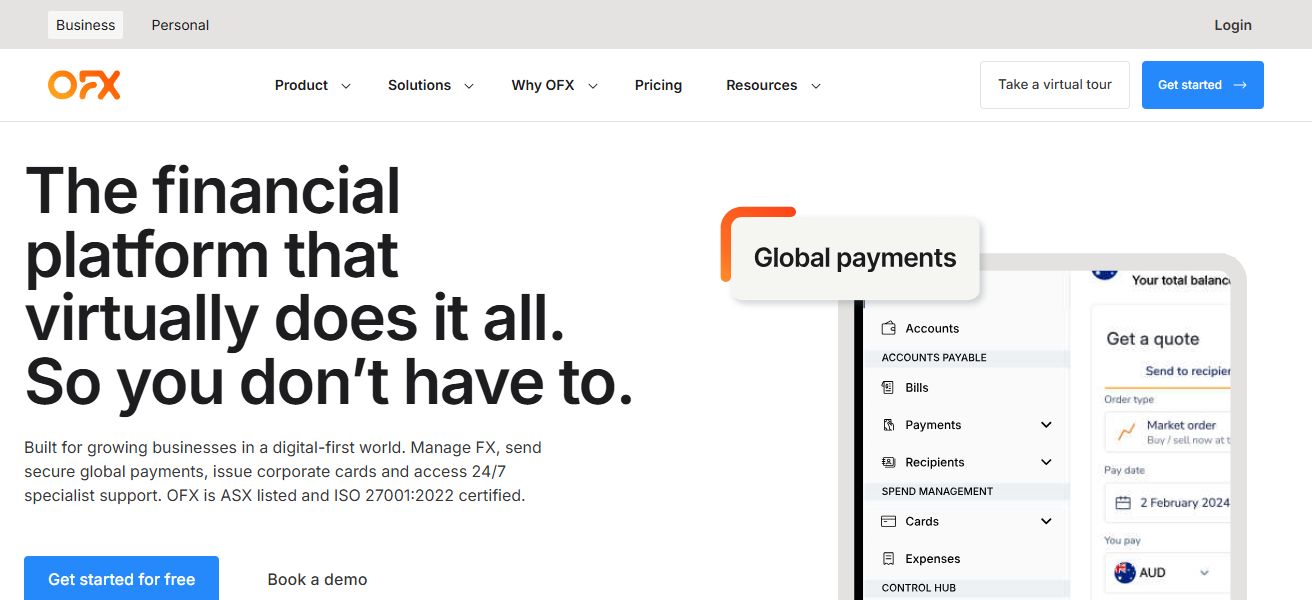The height and width of the screenshot is (600, 1312).
Task: Click the Cards icon in sidebar
Action: pos(888,521)
